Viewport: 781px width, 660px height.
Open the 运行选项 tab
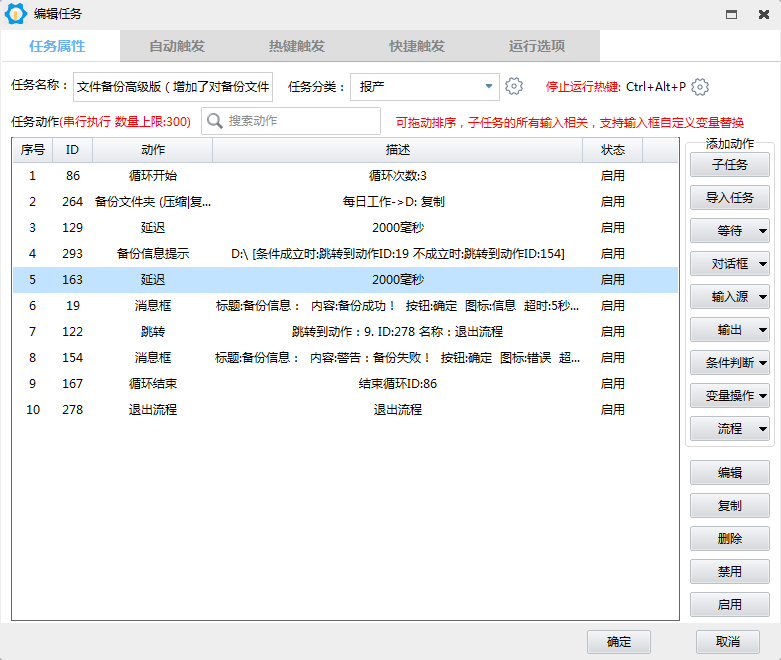point(537,46)
